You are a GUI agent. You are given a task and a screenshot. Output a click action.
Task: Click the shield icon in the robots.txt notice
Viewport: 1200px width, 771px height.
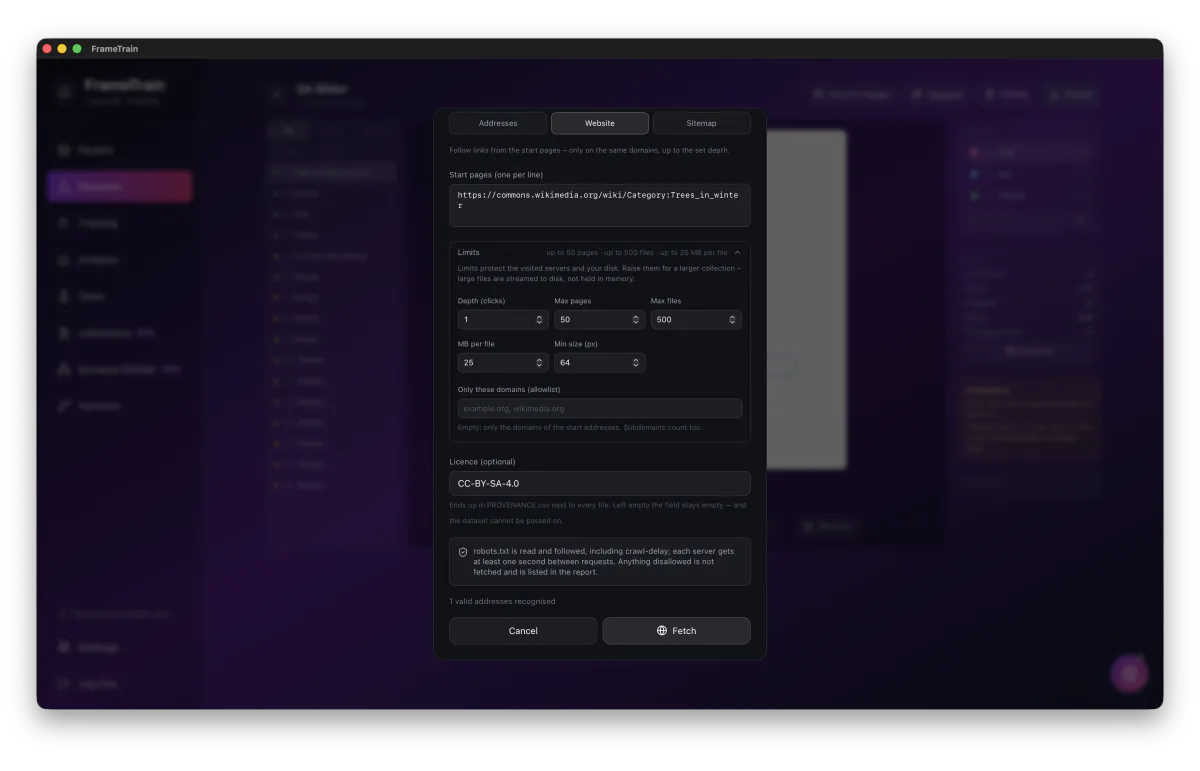463,552
